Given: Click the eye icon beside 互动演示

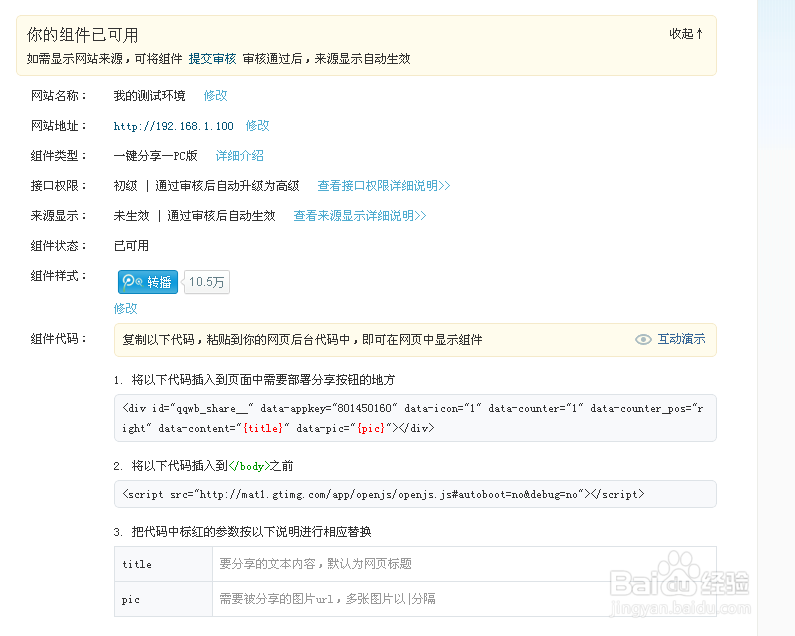Looking at the screenshot, I should click(x=643, y=339).
